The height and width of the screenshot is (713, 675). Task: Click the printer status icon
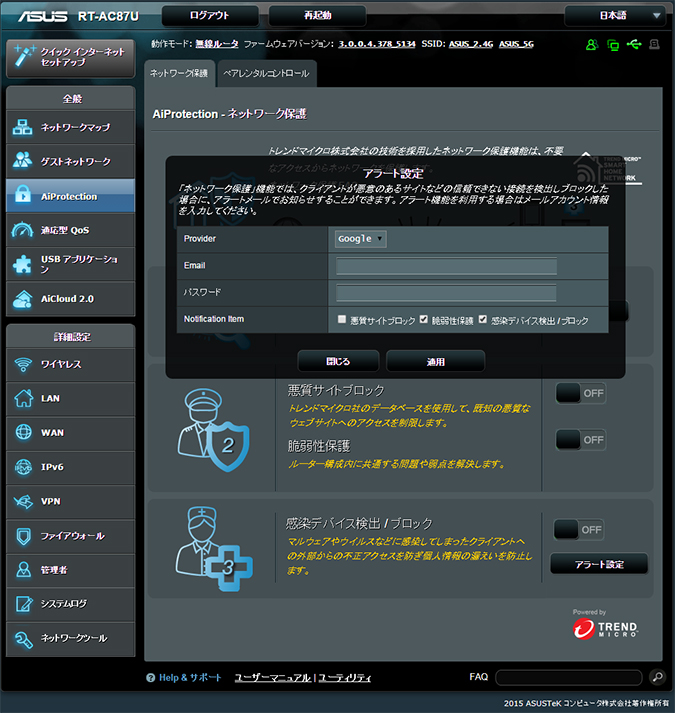(655, 44)
